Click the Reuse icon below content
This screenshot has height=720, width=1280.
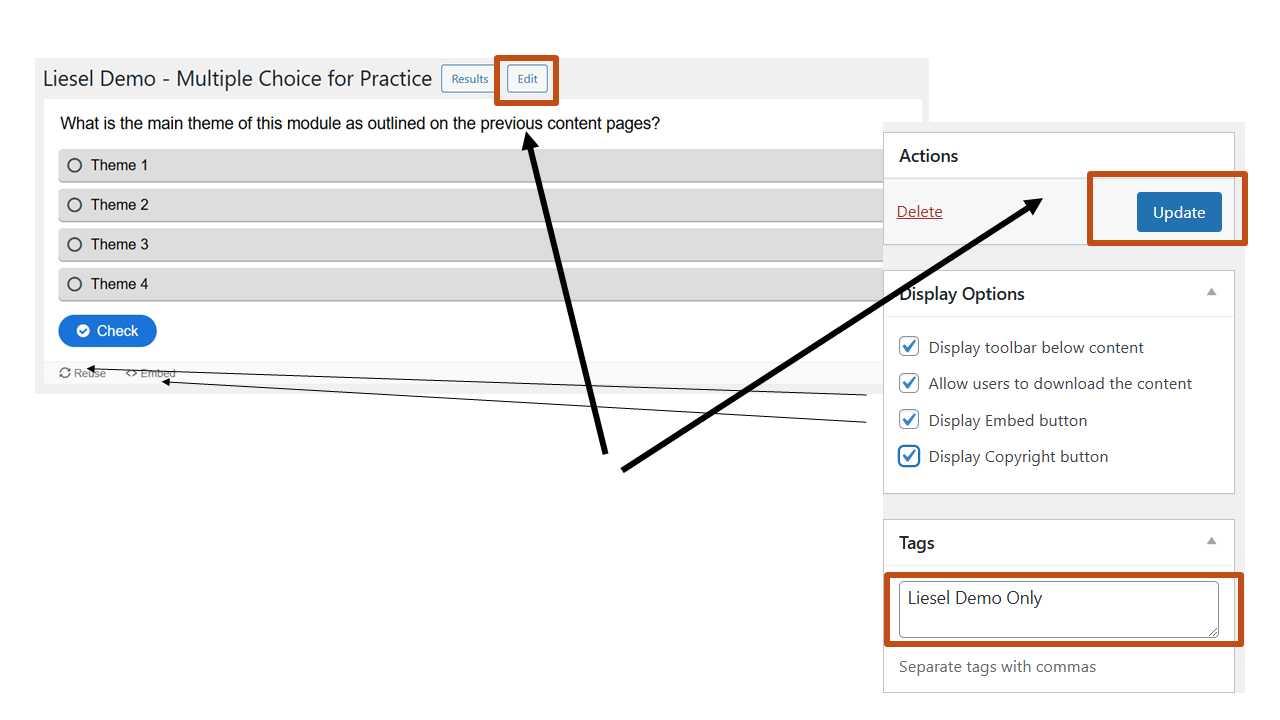[x=65, y=373]
